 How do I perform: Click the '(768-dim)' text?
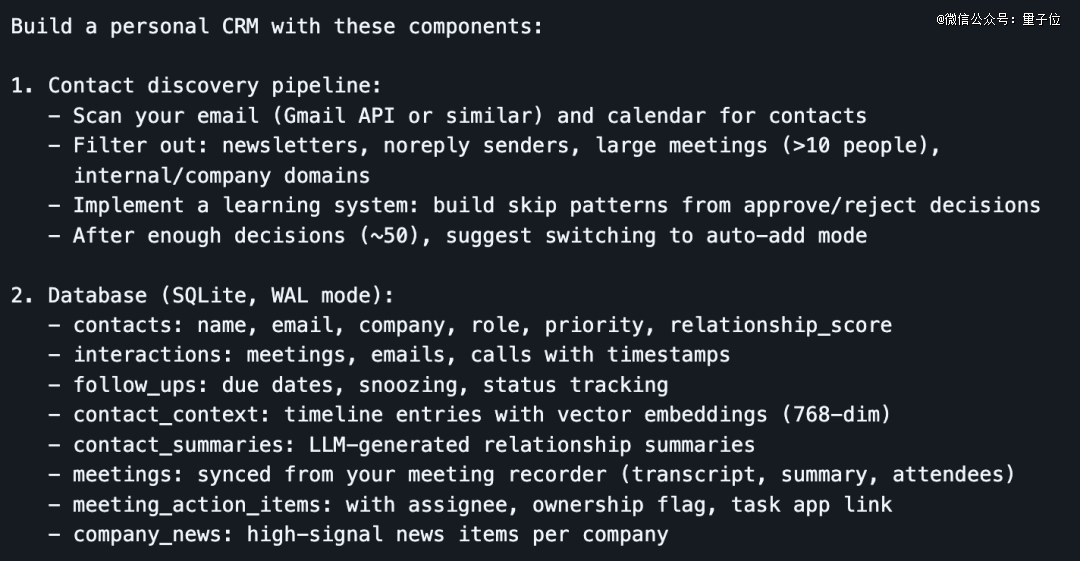[836, 415]
